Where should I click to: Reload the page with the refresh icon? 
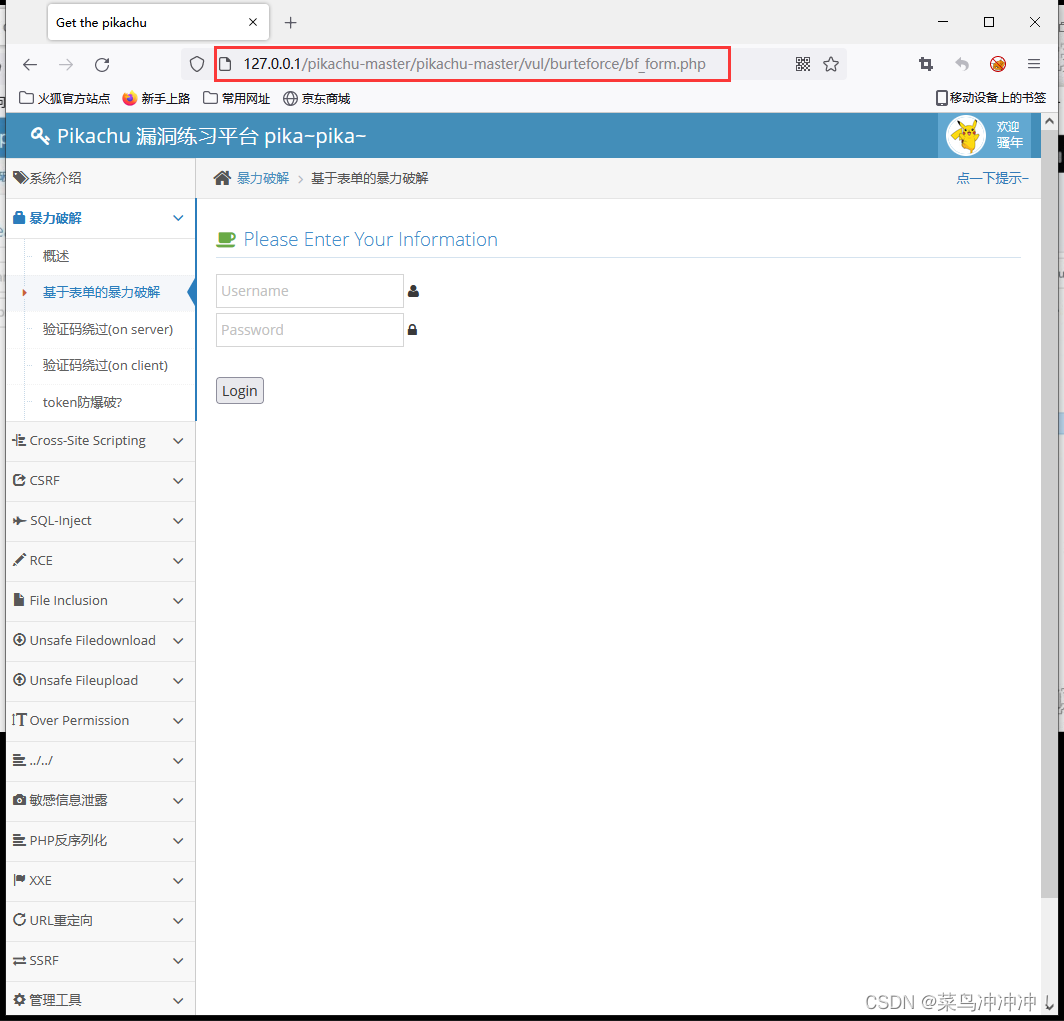(102, 64)
